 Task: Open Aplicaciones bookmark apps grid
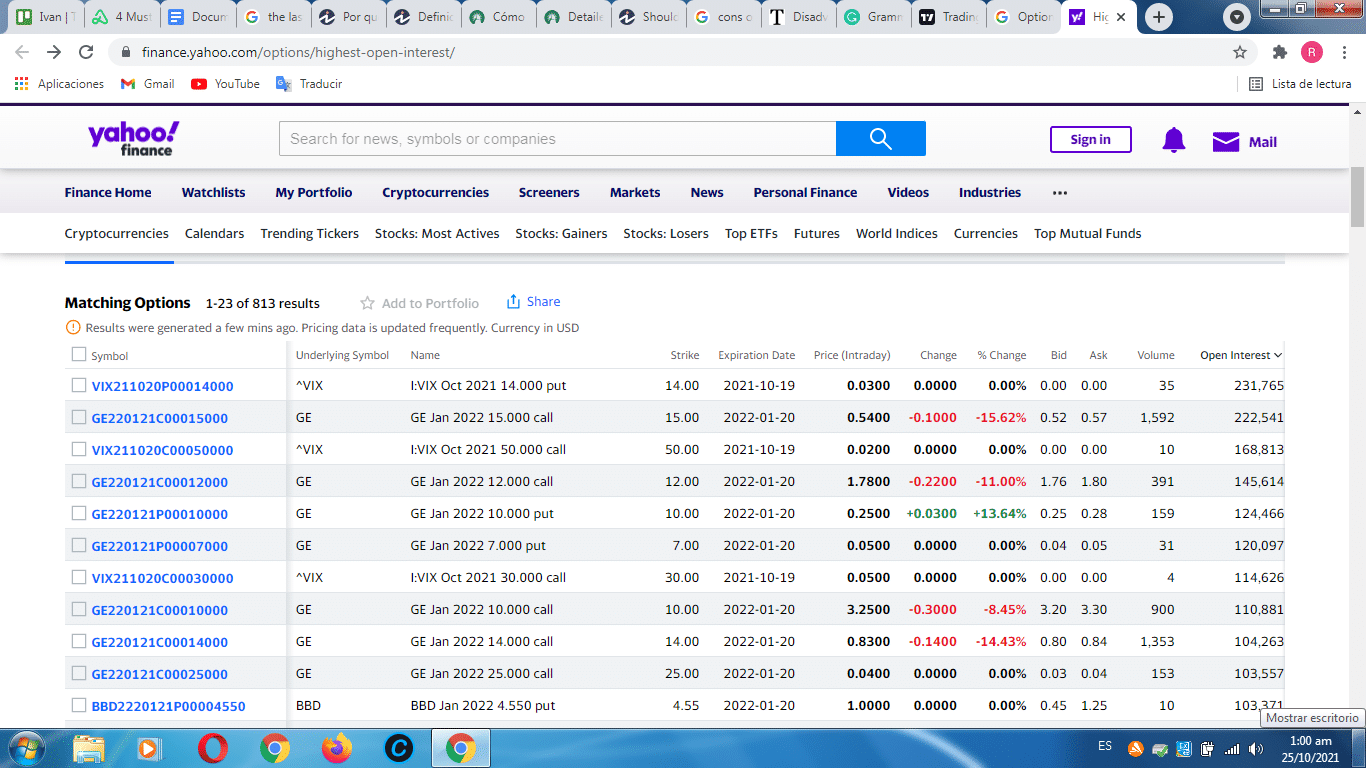[x=60, y=84]
